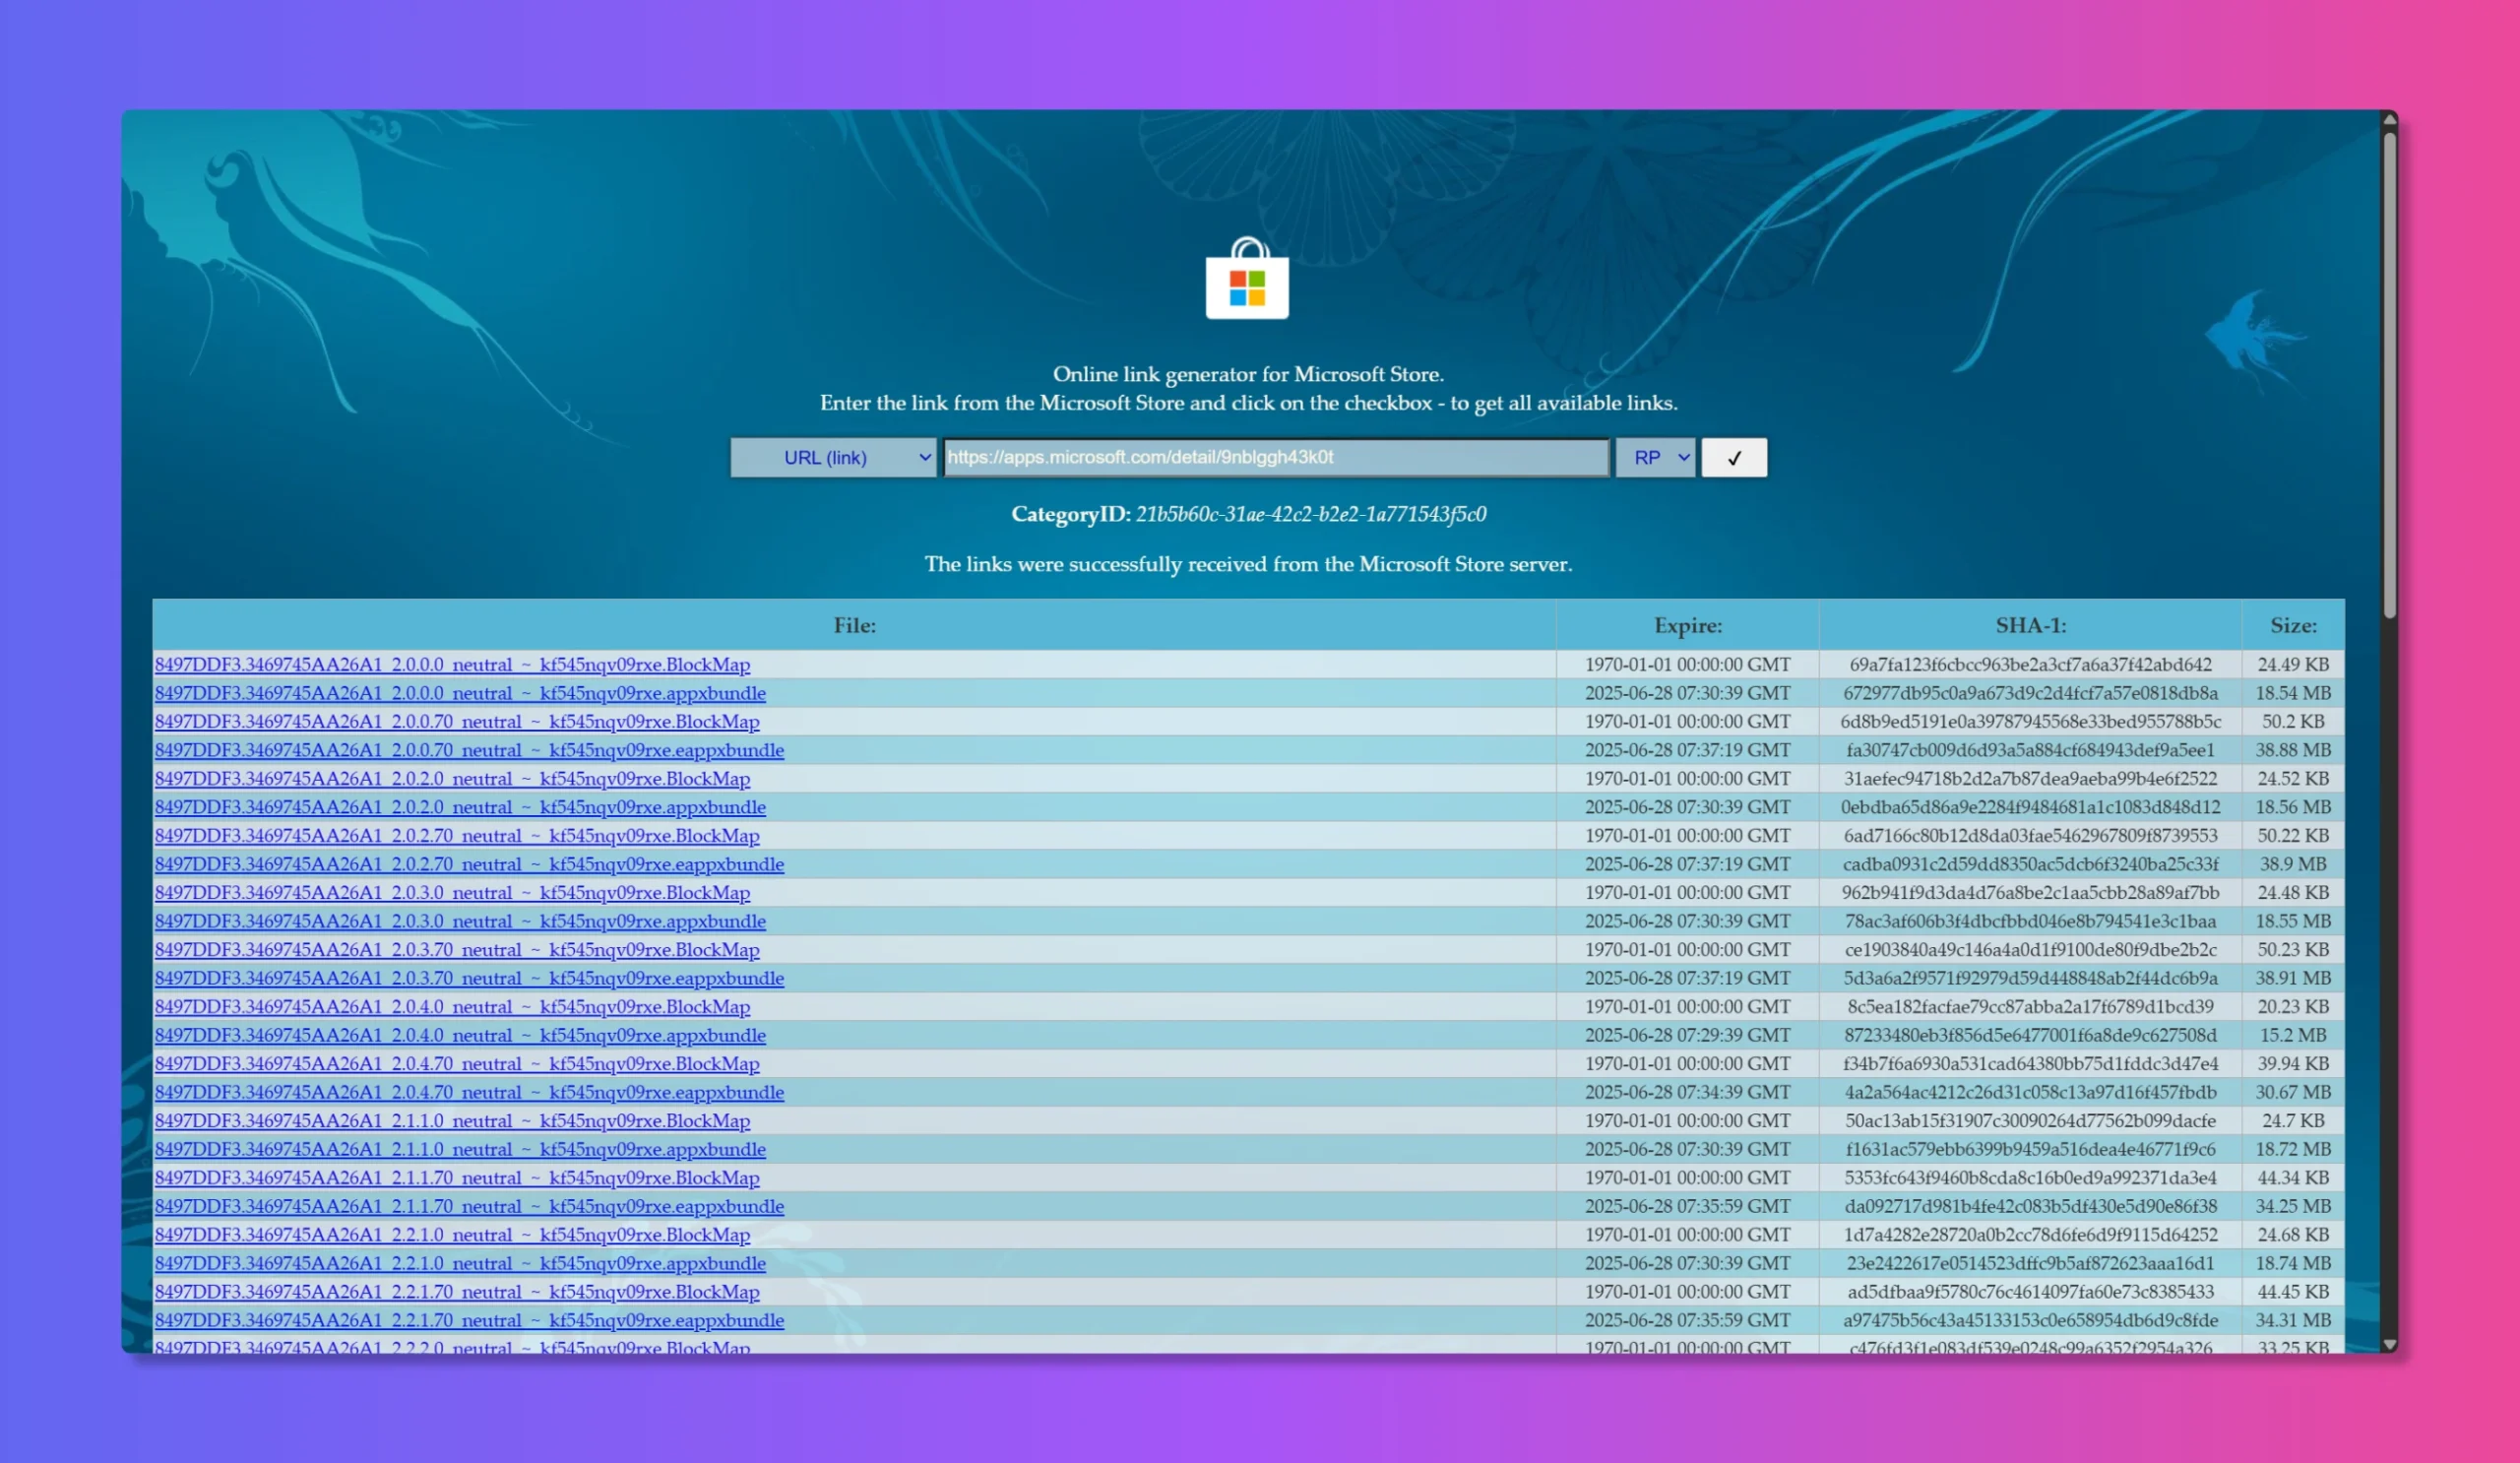Open the 2.1.1.0 BlockMap link

[x=452, y=1120]
